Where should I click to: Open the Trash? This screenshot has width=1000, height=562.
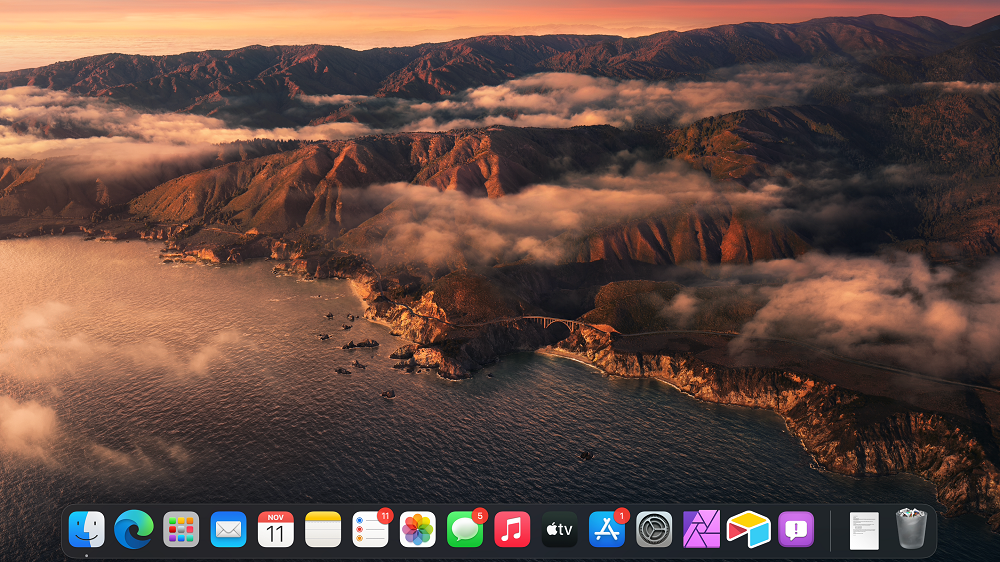(x=911, y=529)
